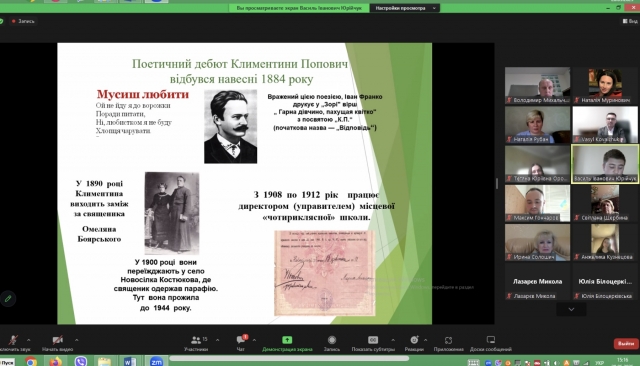This screenshot has width=640, height=366.
Task: Expand audio options arrow beside microphone
Action: coord(29,340)
